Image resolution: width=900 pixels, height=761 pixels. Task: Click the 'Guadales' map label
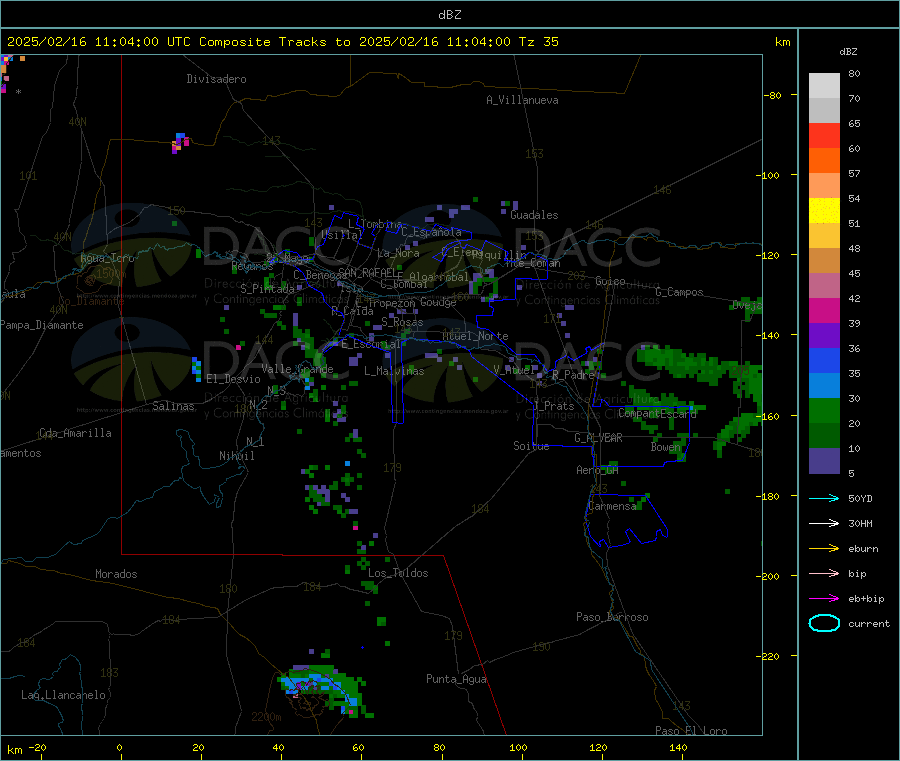point(534,215)
